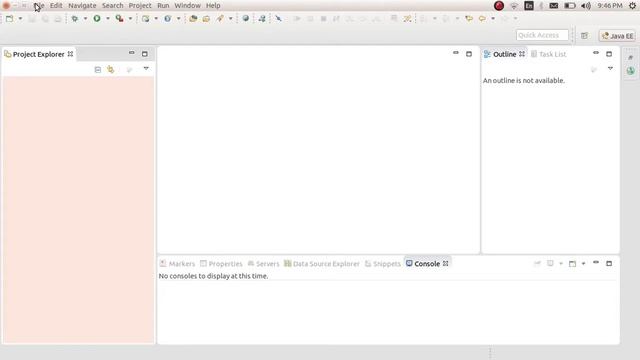Screen dimensions: 640x360
Task: Click the Open Type toolbar icon
Action: tap(193, 18)
